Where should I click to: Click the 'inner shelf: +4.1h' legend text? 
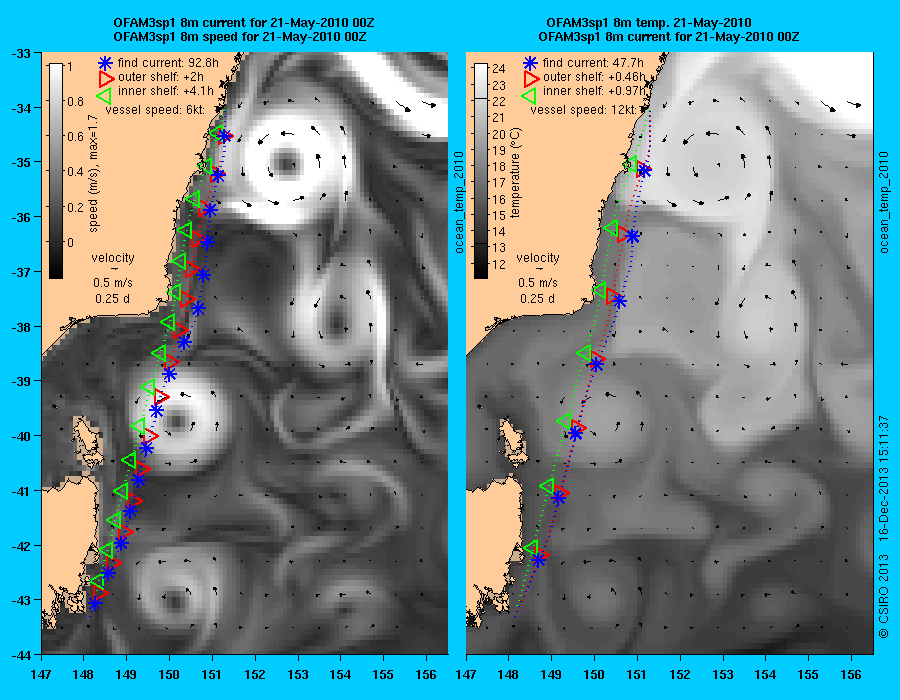pyautogui.click(x=166, y=91)
